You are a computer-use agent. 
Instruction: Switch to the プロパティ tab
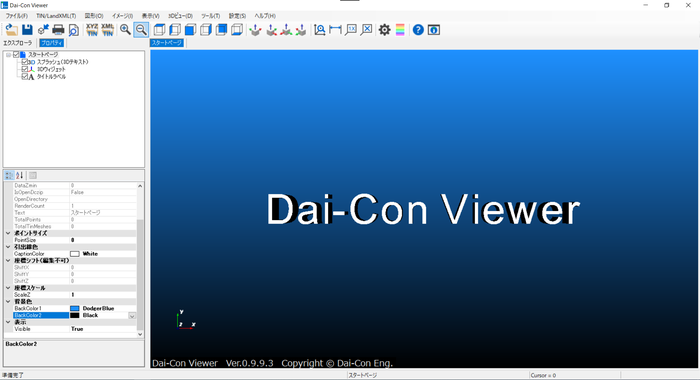tap(52, 43)
